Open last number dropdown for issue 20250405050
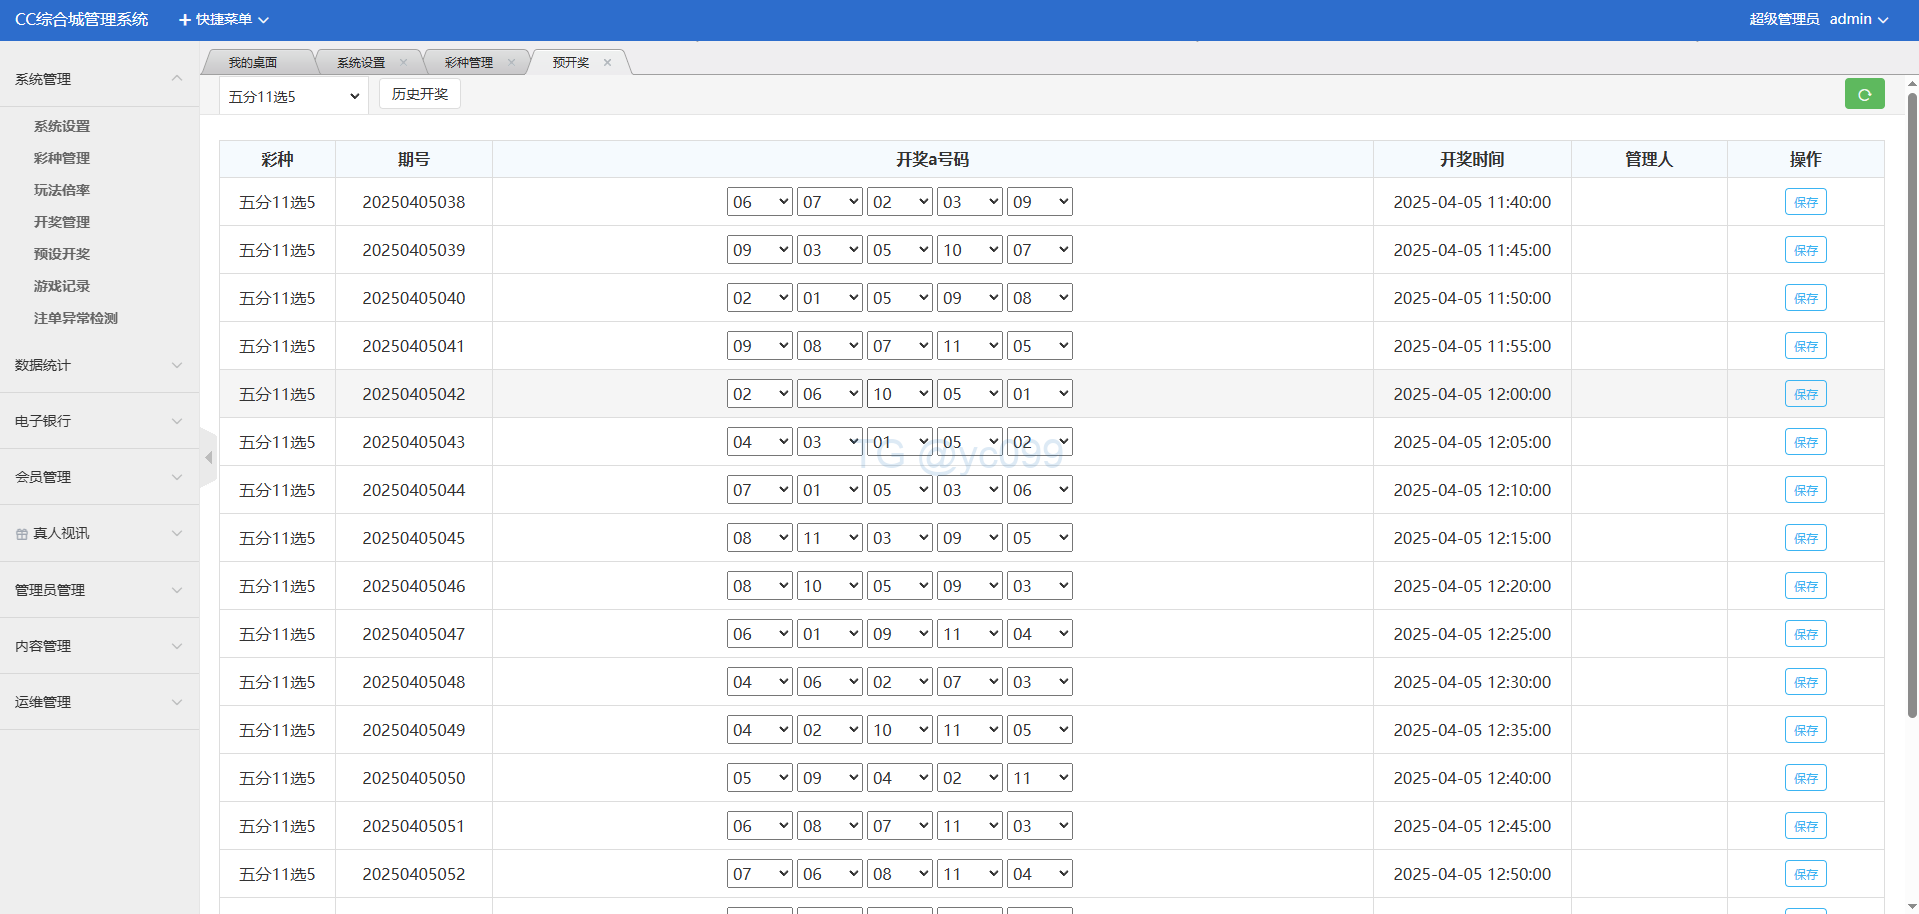The width and height of the screenshot is (1919, 914). click(1039, 778)
